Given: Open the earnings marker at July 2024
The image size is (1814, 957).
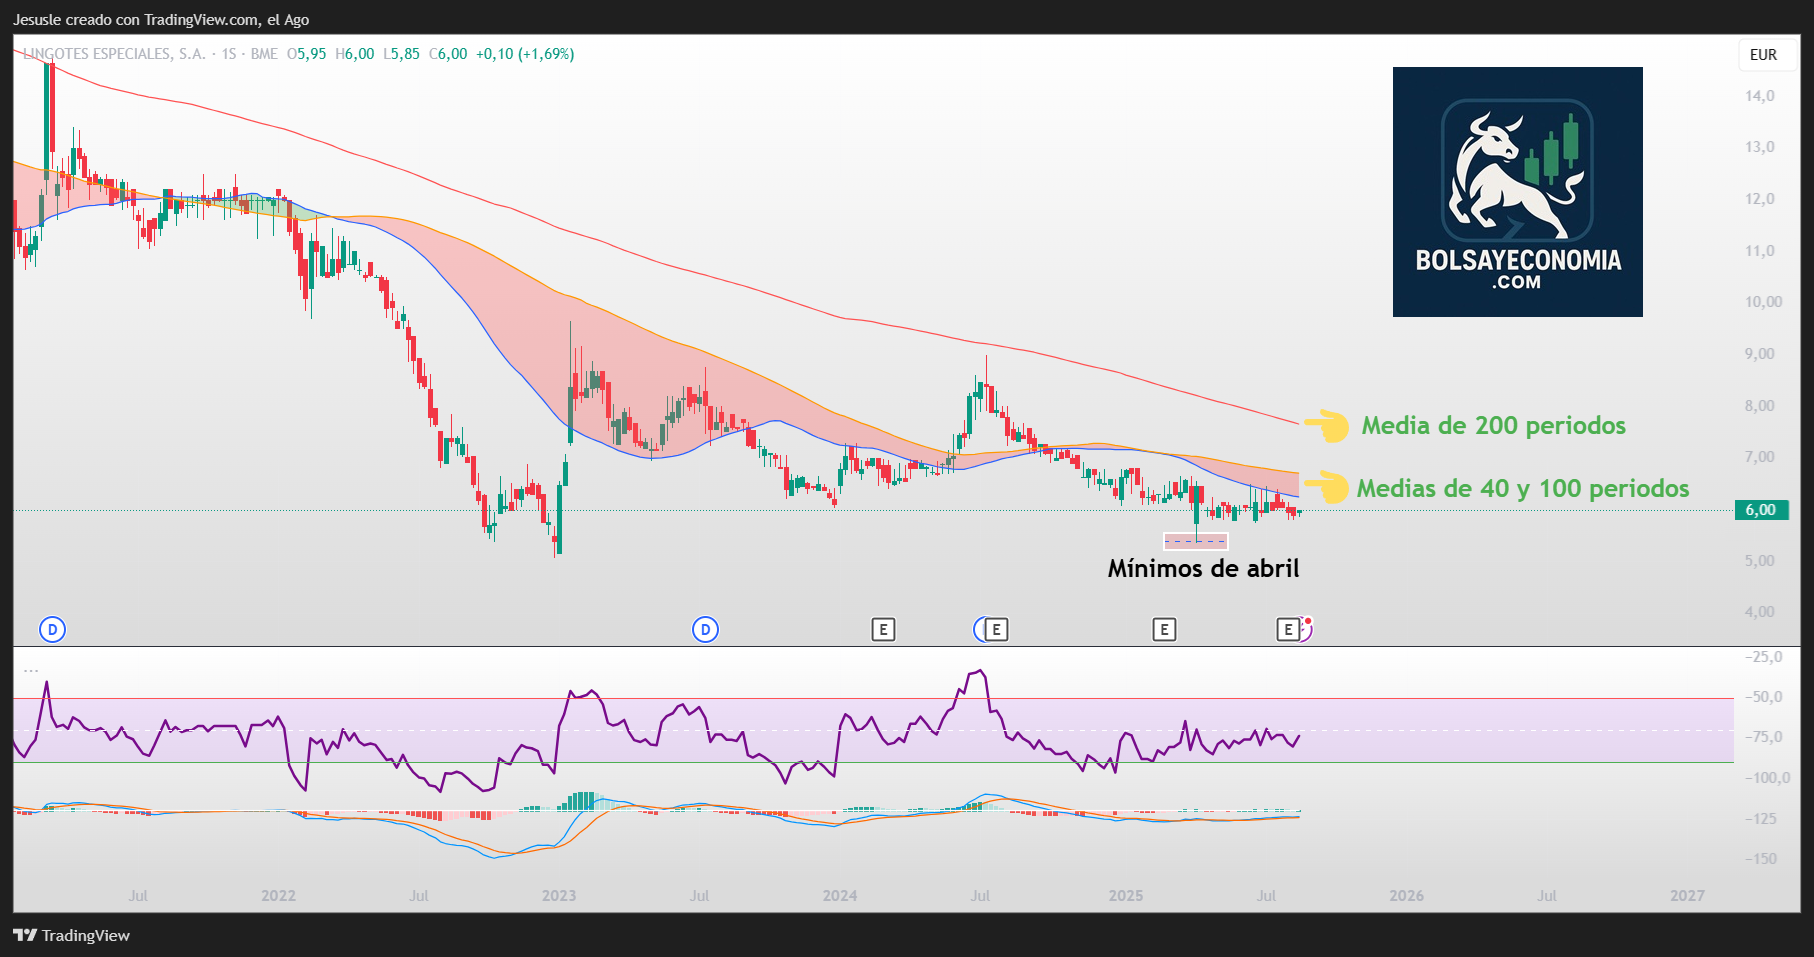Looking at the screenshot, I should (x=996, y=630).
